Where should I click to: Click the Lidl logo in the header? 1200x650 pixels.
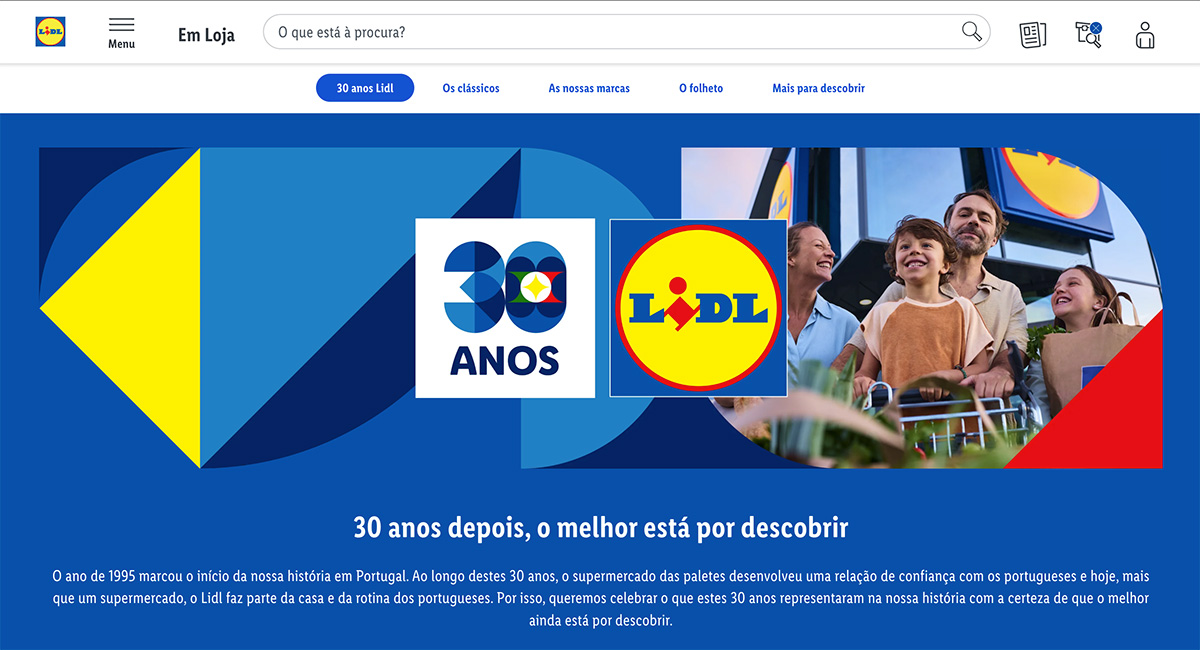point(50,32)
